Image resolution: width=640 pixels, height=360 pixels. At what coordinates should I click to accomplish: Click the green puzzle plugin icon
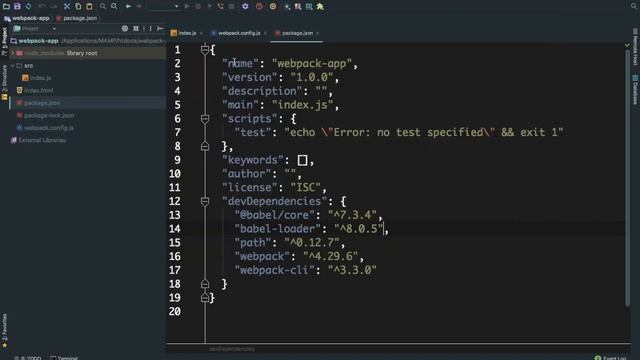point(320,7)
